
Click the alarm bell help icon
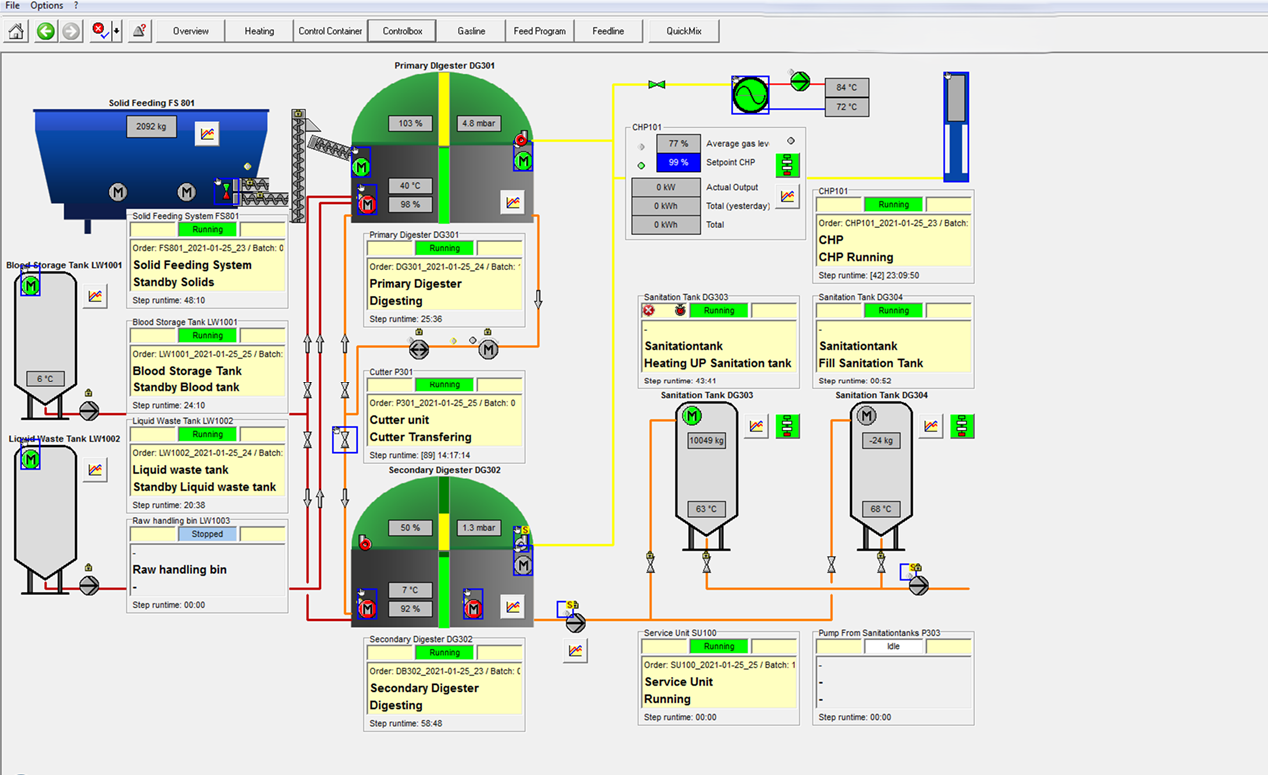[x=140, y=31]
